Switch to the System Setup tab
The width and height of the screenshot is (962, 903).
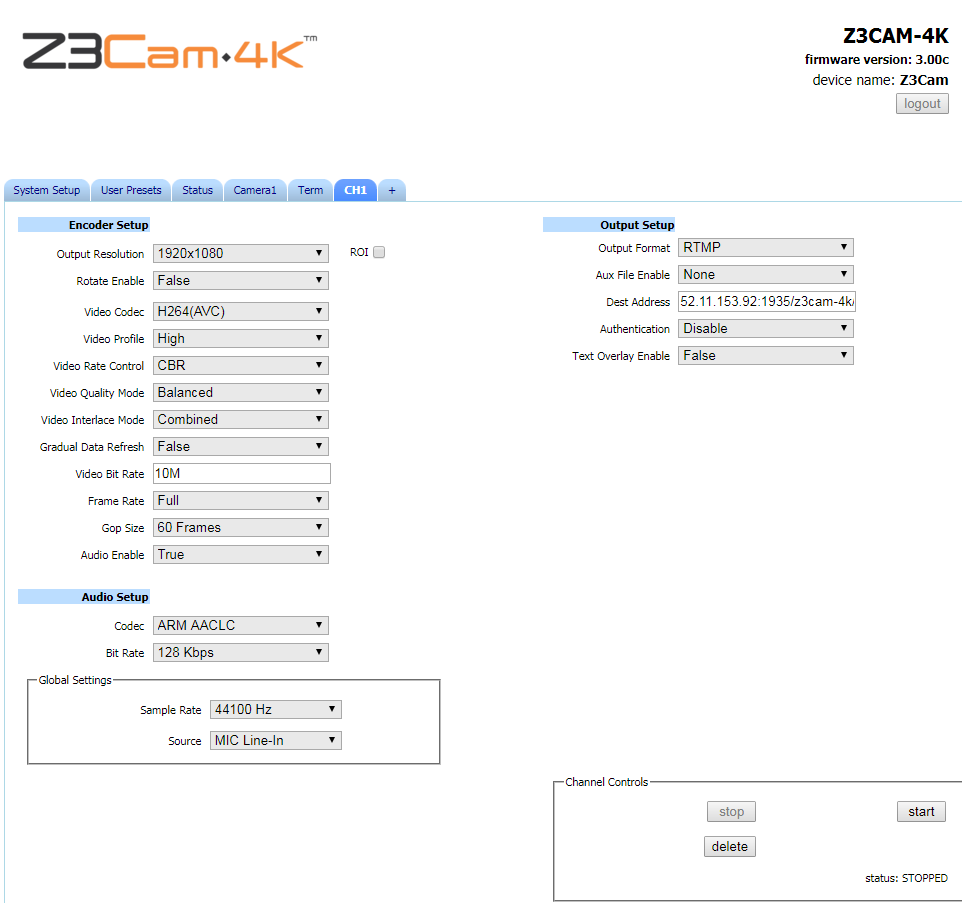tap(47, 190)
